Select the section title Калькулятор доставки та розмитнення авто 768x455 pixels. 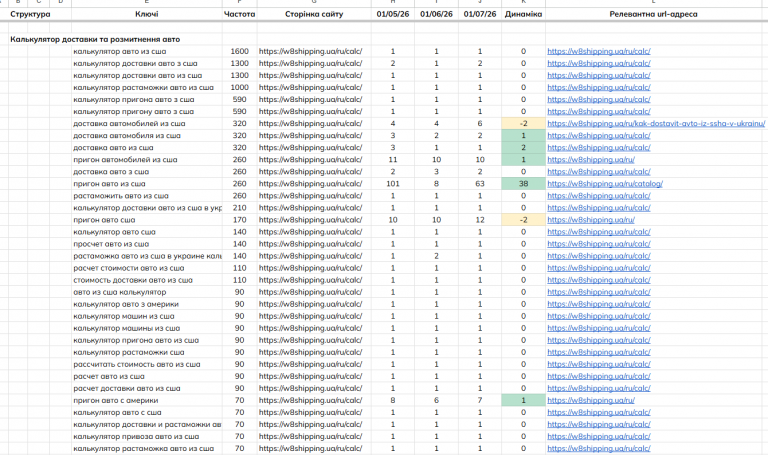(95, 39)
